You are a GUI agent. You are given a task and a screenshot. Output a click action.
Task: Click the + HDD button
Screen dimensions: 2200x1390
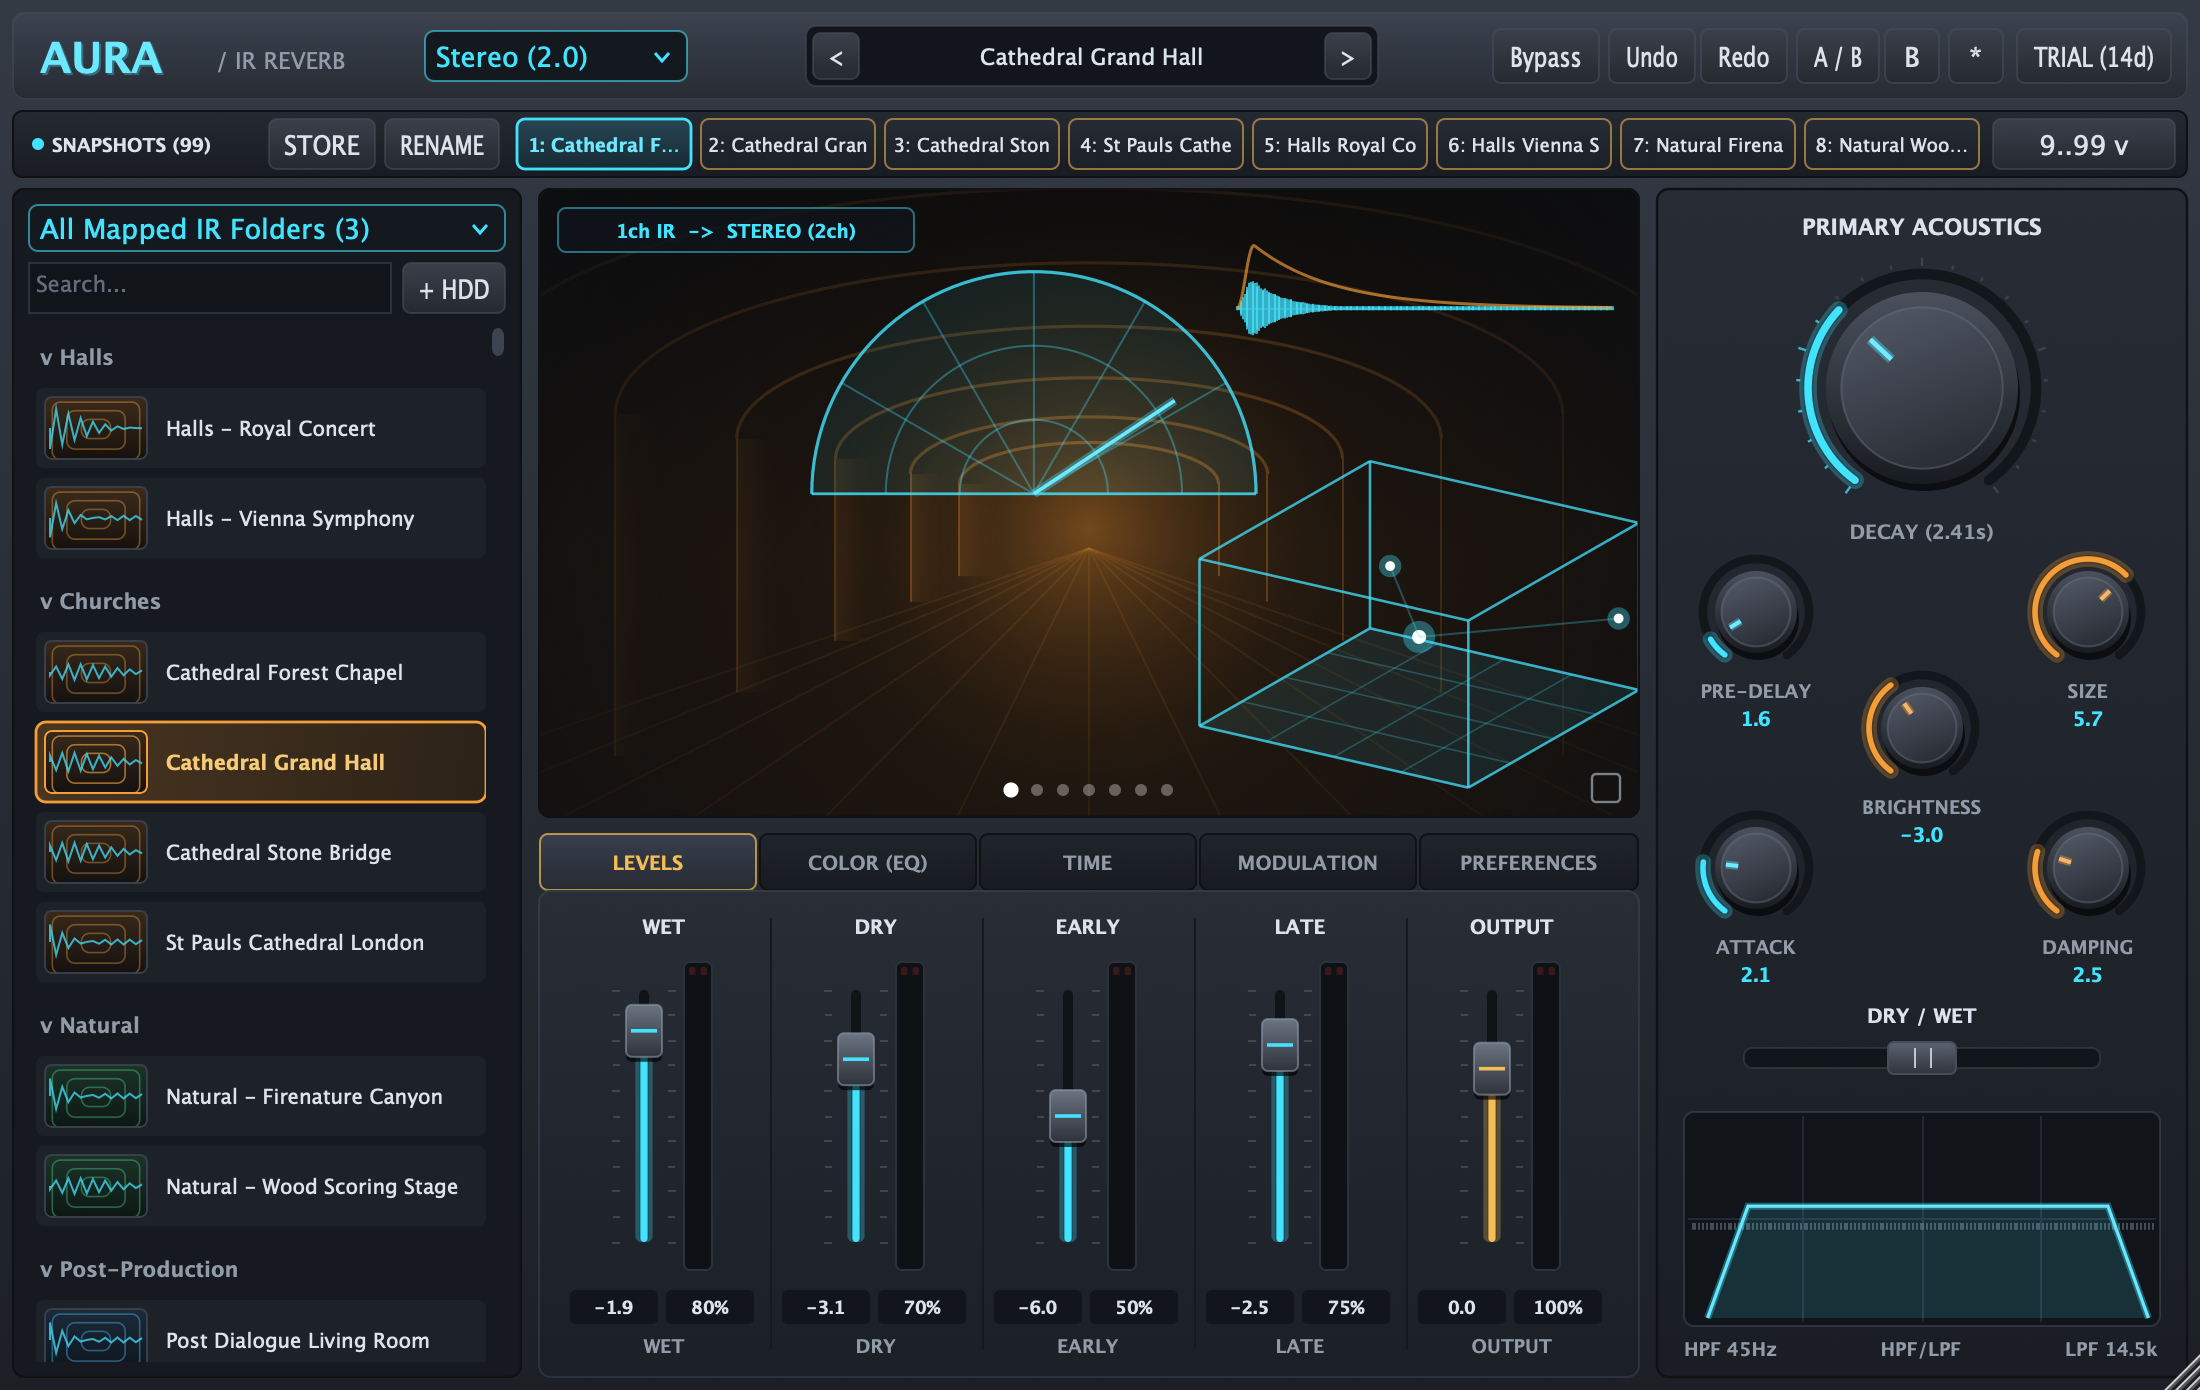coord(454,290)
